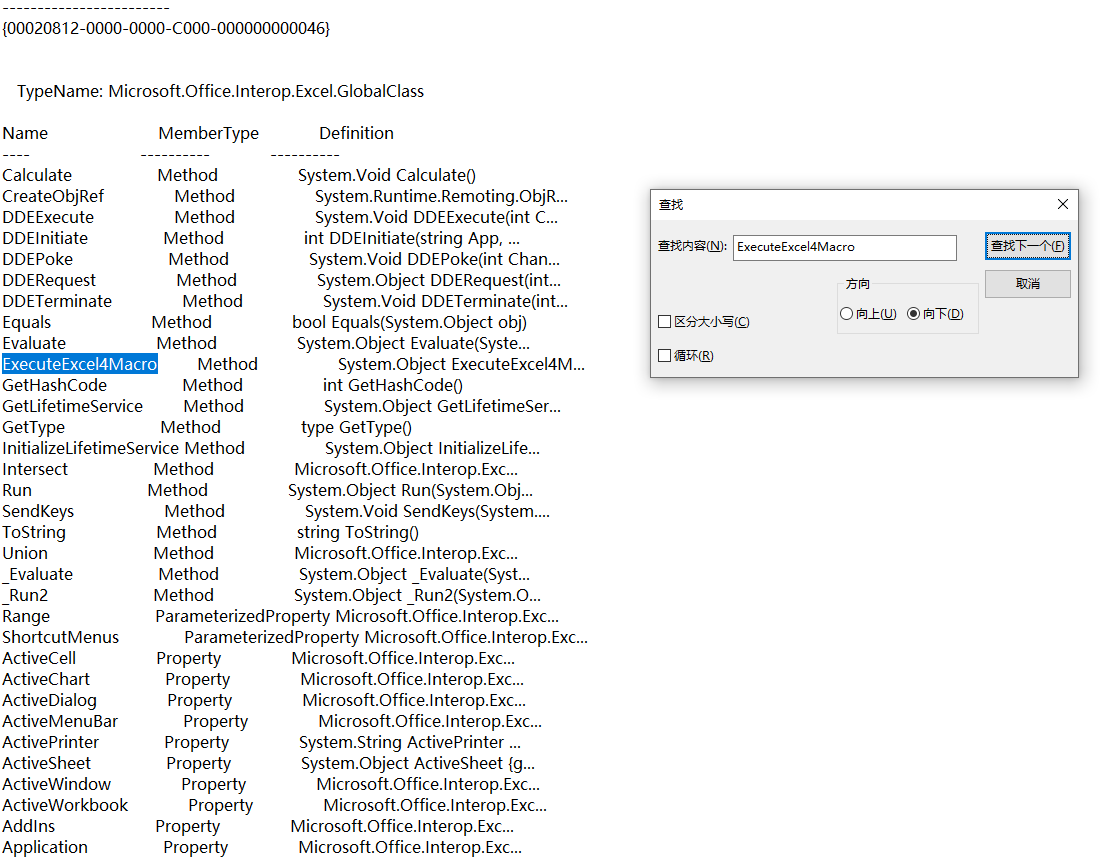Click the MemberType column header
Image resolution: width=1106 pixels, height=861 pixels.
click(209, 133)
